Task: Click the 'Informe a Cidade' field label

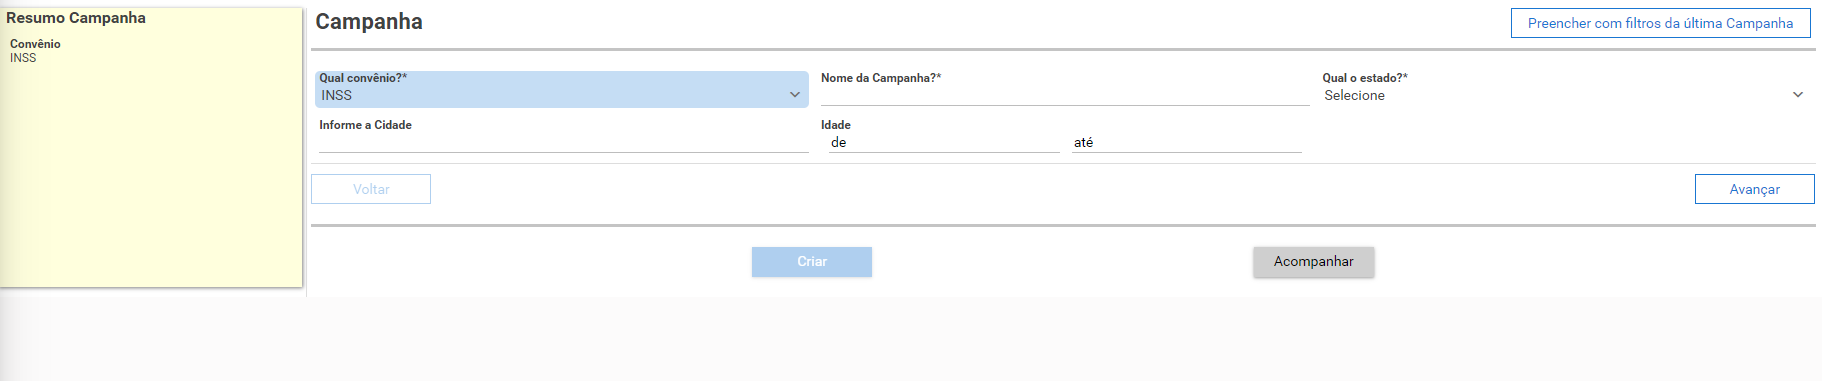Action: [365, 125]
